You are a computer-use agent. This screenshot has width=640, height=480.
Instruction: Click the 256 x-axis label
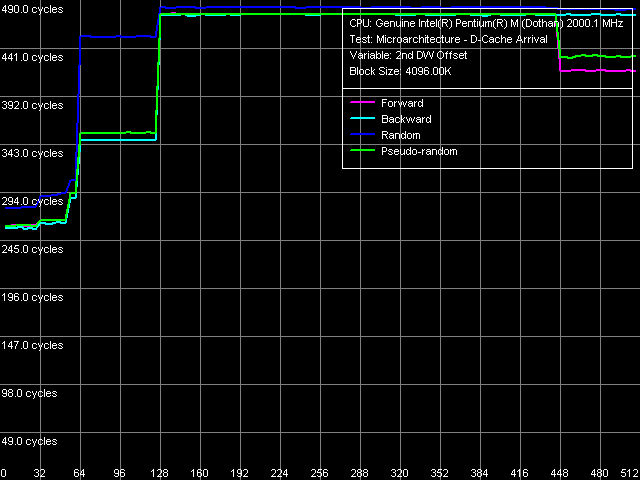(320, 473)
